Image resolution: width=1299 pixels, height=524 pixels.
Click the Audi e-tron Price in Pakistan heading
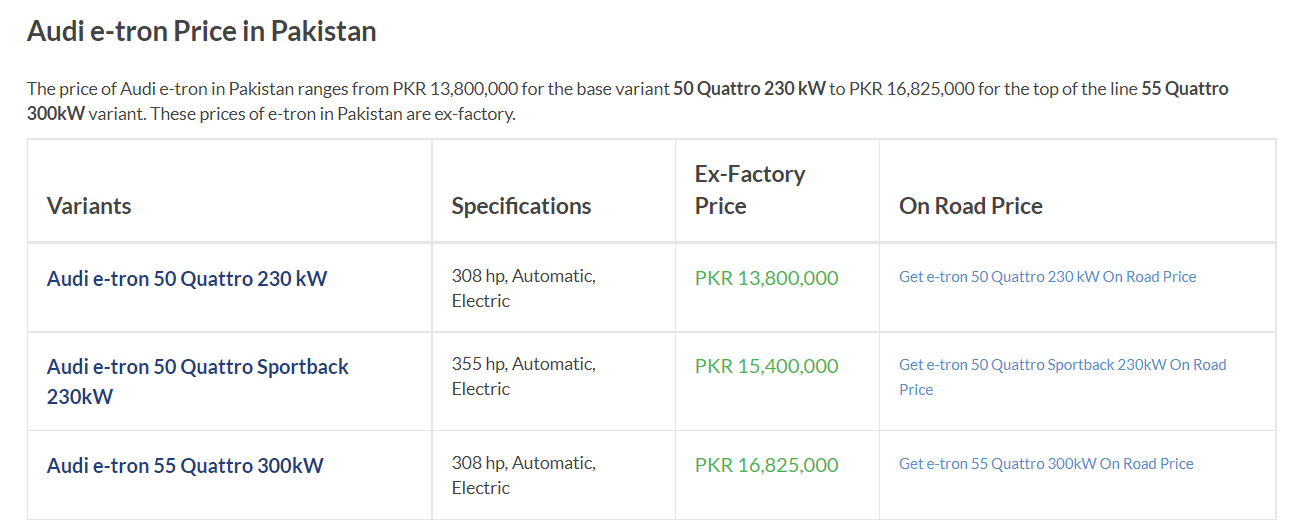click(201, 31)
